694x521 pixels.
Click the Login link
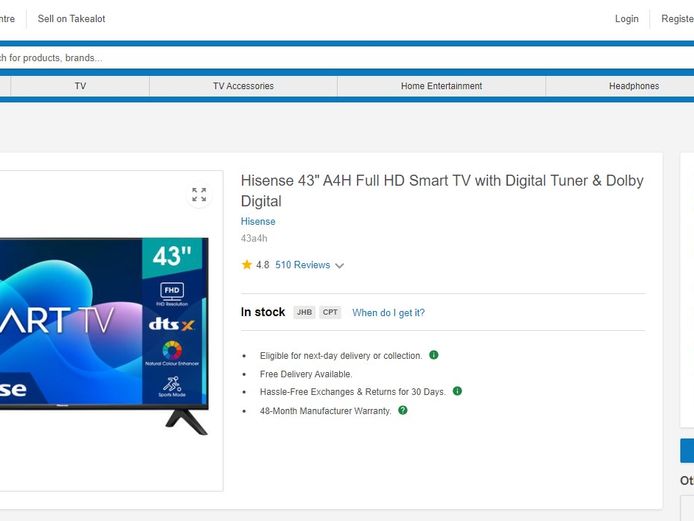point(627,19)
